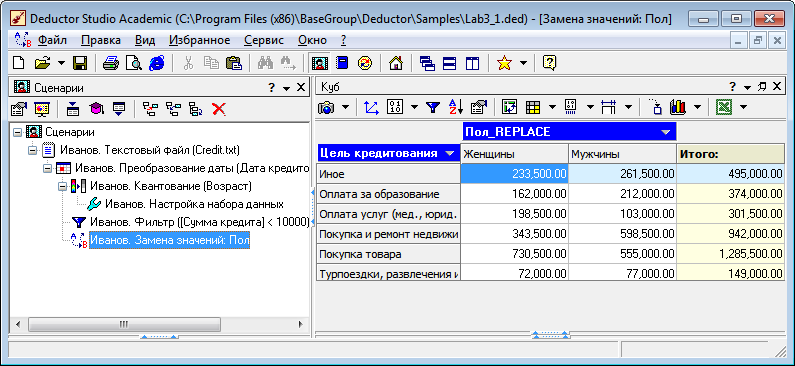Click the red X delete node icon
The height and width of the screenshot is (366, 795).
click(x=219, y=108)
